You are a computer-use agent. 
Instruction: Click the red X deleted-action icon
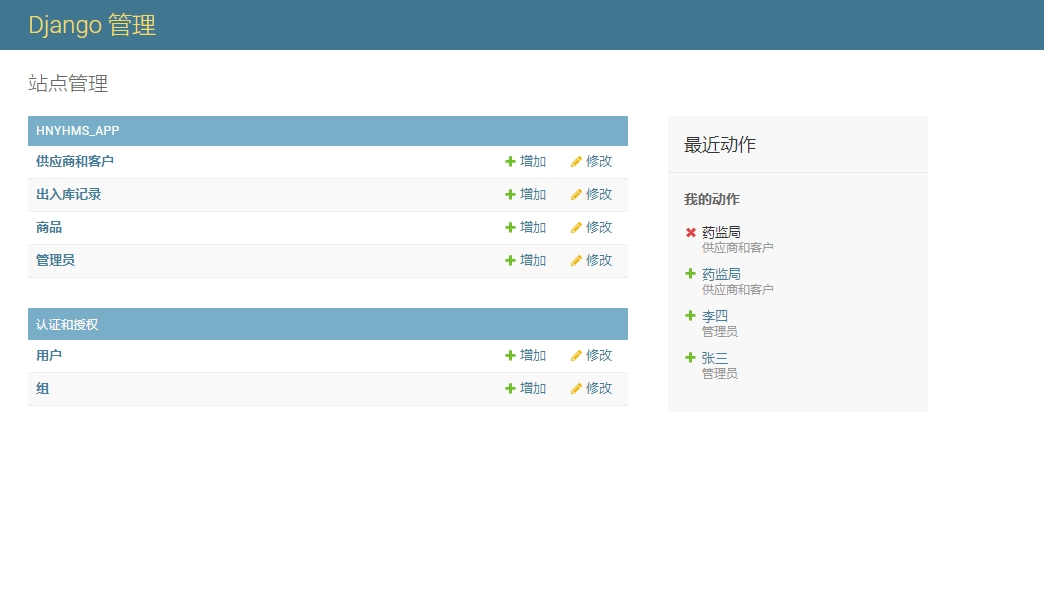[x=690, y=232]
